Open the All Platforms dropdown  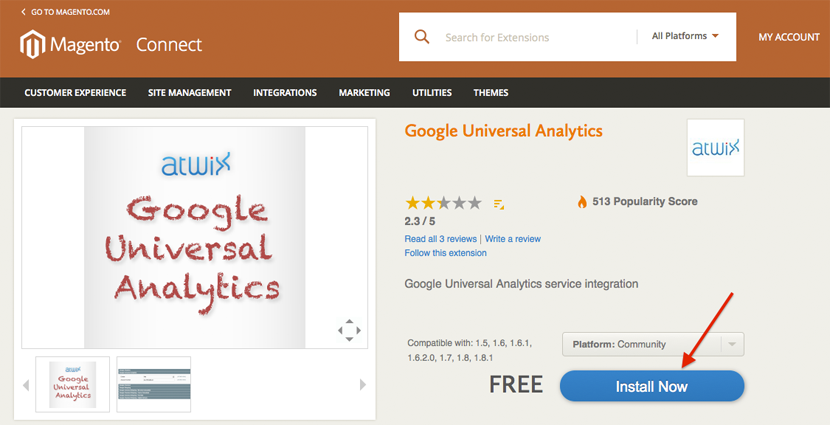click(685, 36)
